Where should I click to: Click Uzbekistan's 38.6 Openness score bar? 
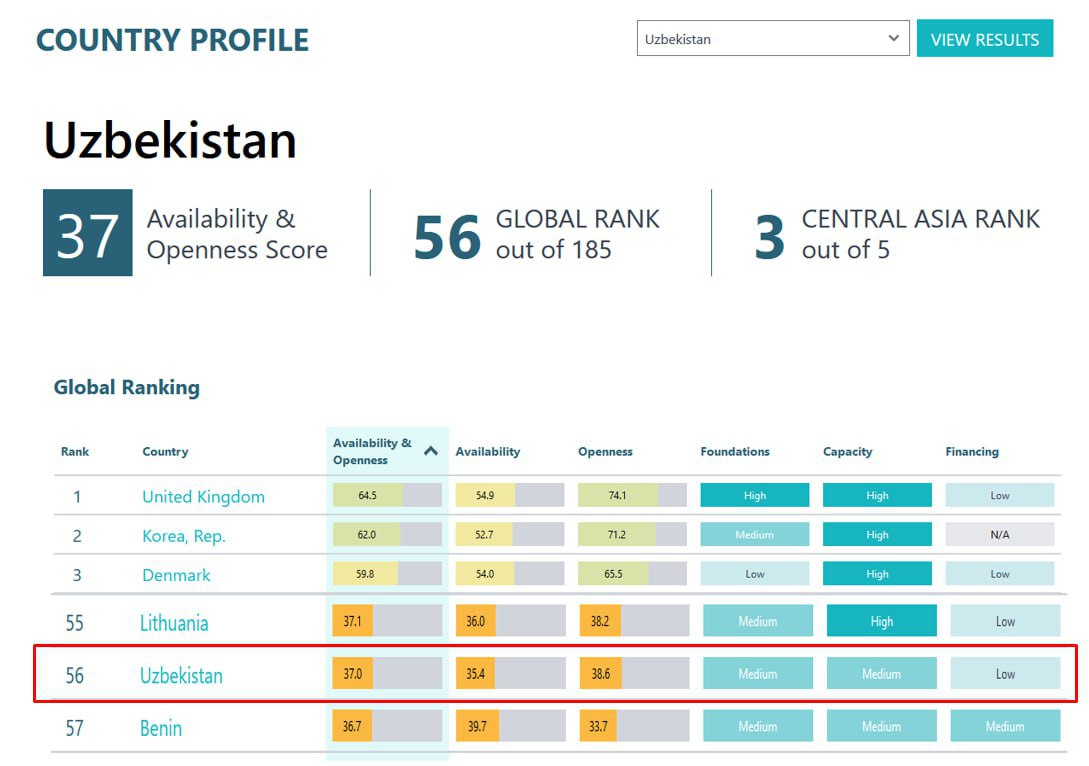click(x=634, y=674)
